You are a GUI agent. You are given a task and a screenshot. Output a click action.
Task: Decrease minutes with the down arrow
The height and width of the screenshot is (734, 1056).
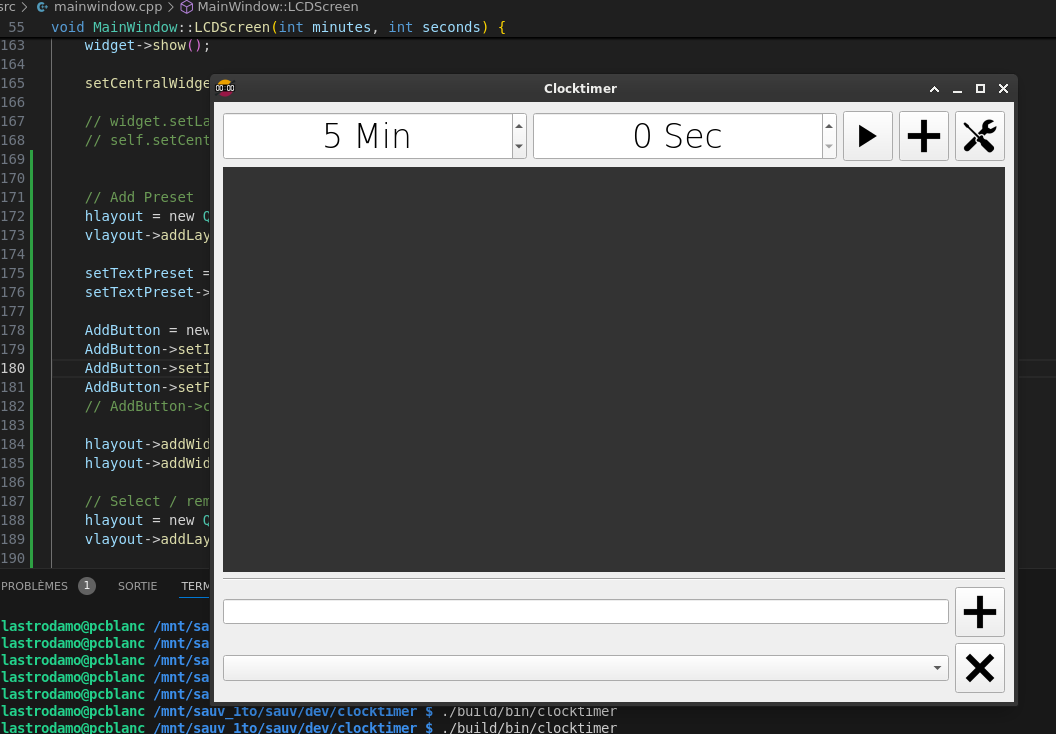click(519, 146)
